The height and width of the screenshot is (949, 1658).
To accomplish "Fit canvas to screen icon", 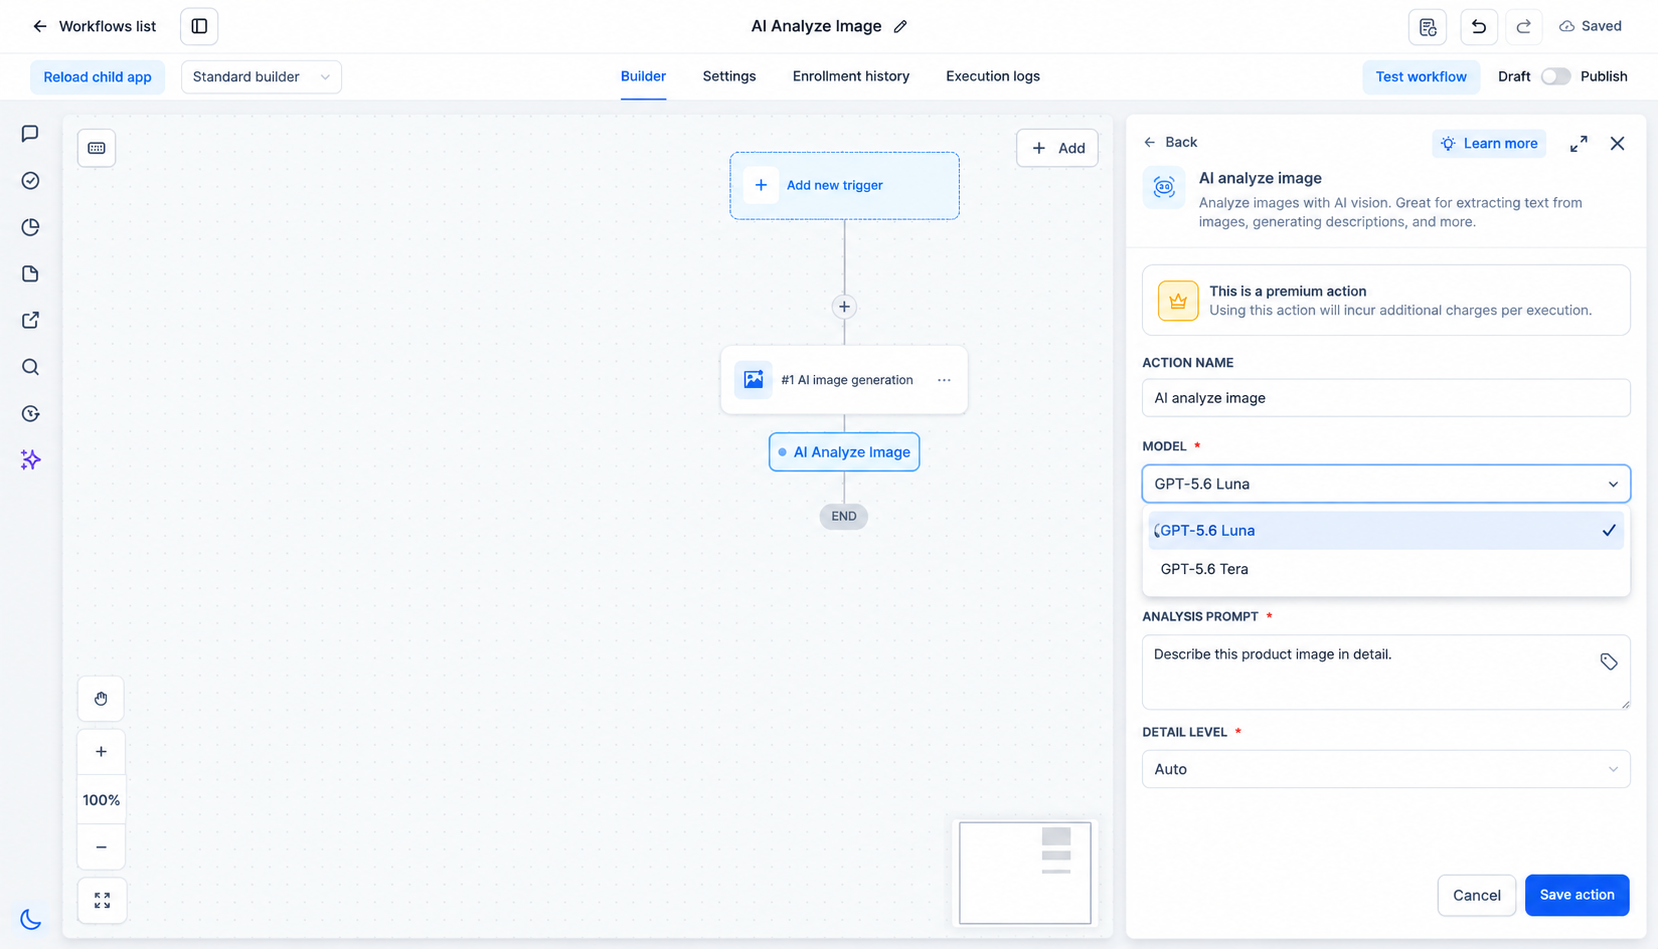I will [102, 900].
